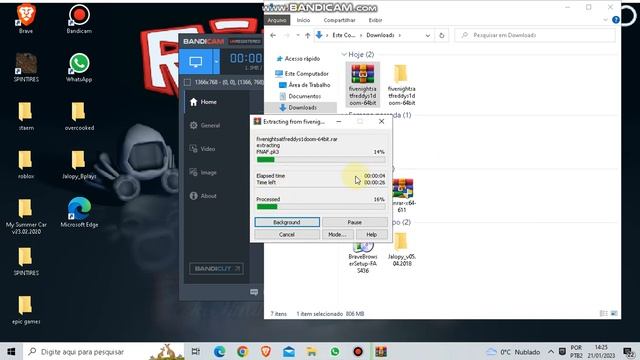Click Mode... button in extraction dialog
The height and width of the screenshot is (360, 640).
point(337,234)
